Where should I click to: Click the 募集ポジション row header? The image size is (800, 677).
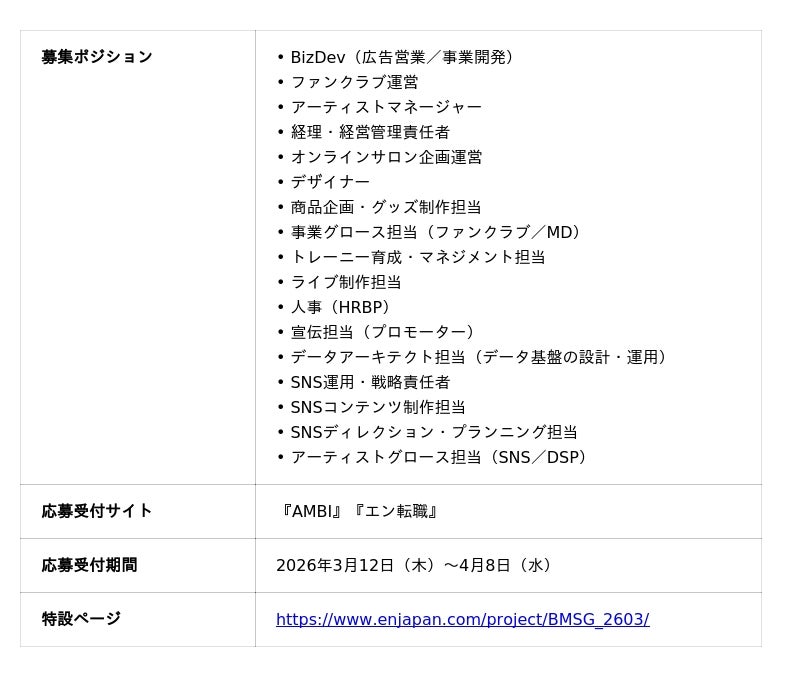pyautogui.click(x=97, y=57)
